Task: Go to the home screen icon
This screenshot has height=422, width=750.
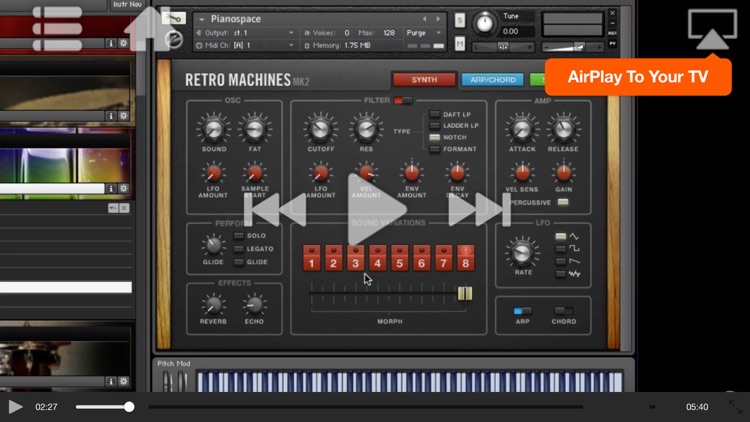Action: 149,29
